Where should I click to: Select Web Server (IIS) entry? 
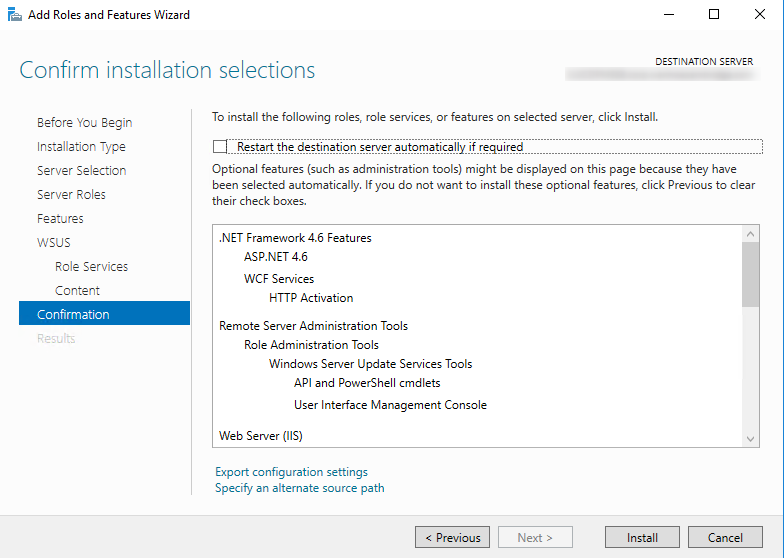(260, 436)
